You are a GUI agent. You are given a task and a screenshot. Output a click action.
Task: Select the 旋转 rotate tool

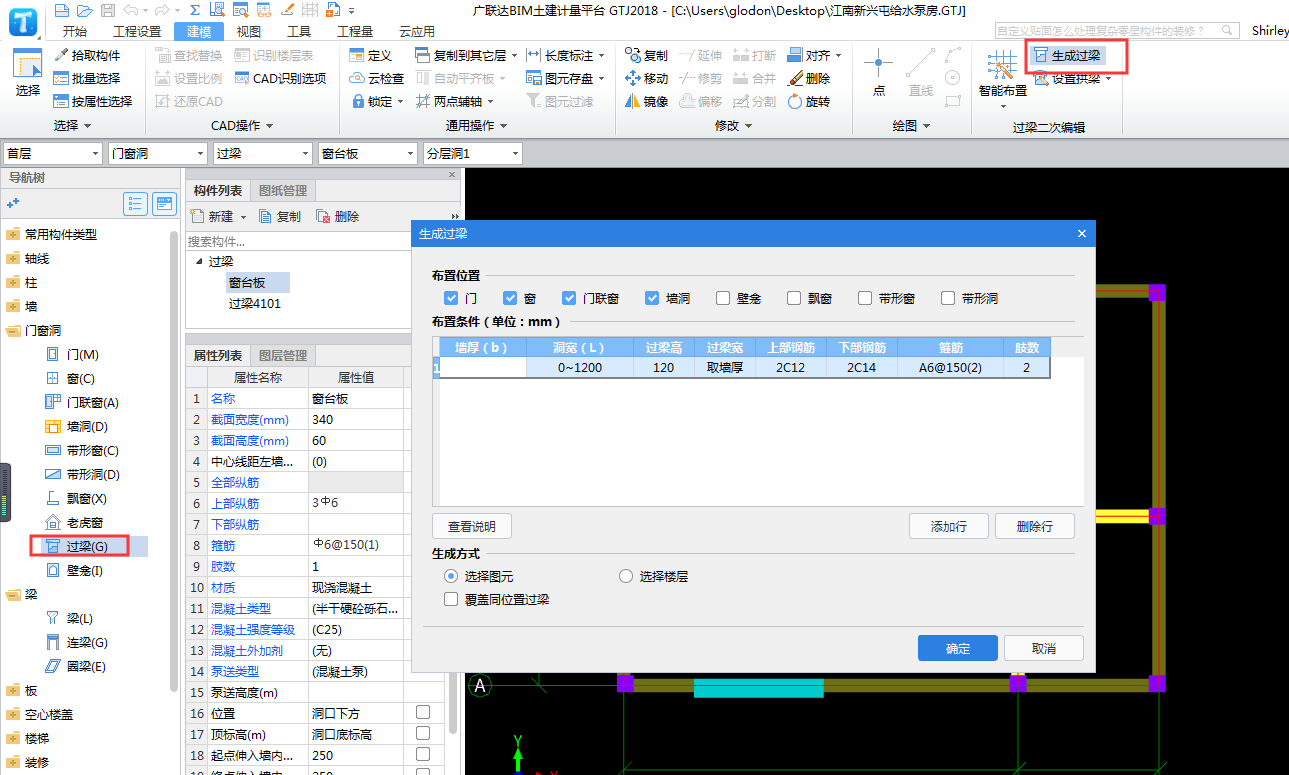pos(809,101)
